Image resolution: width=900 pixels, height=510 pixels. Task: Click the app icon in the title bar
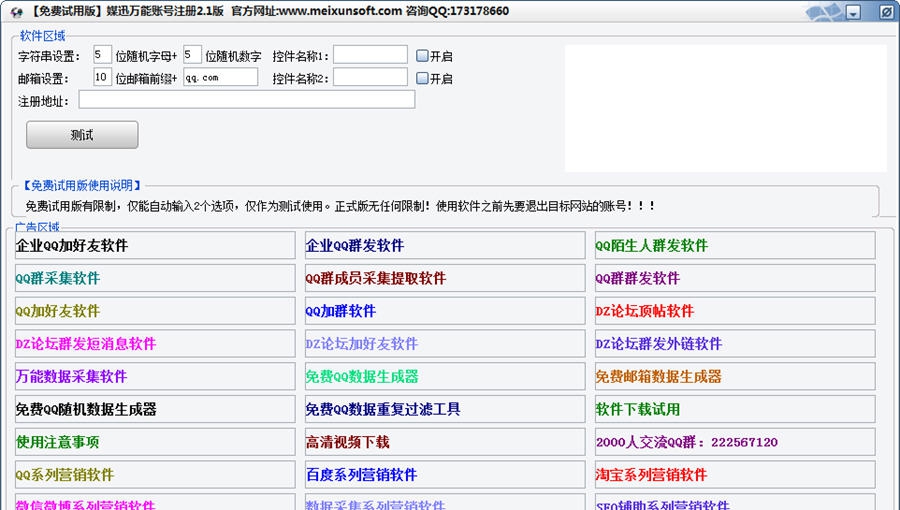[x=16, y=11]
